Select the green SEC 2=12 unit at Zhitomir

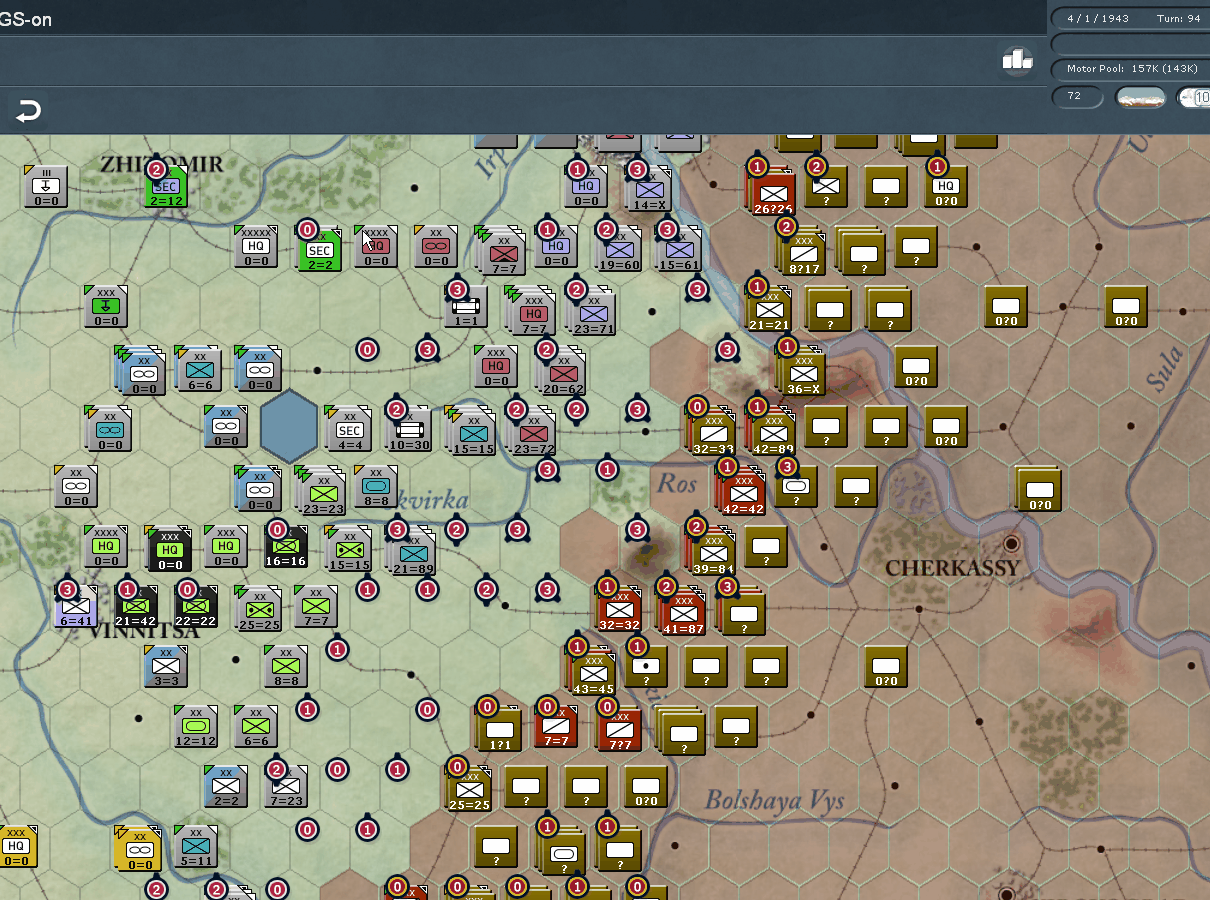click(166, 188)
